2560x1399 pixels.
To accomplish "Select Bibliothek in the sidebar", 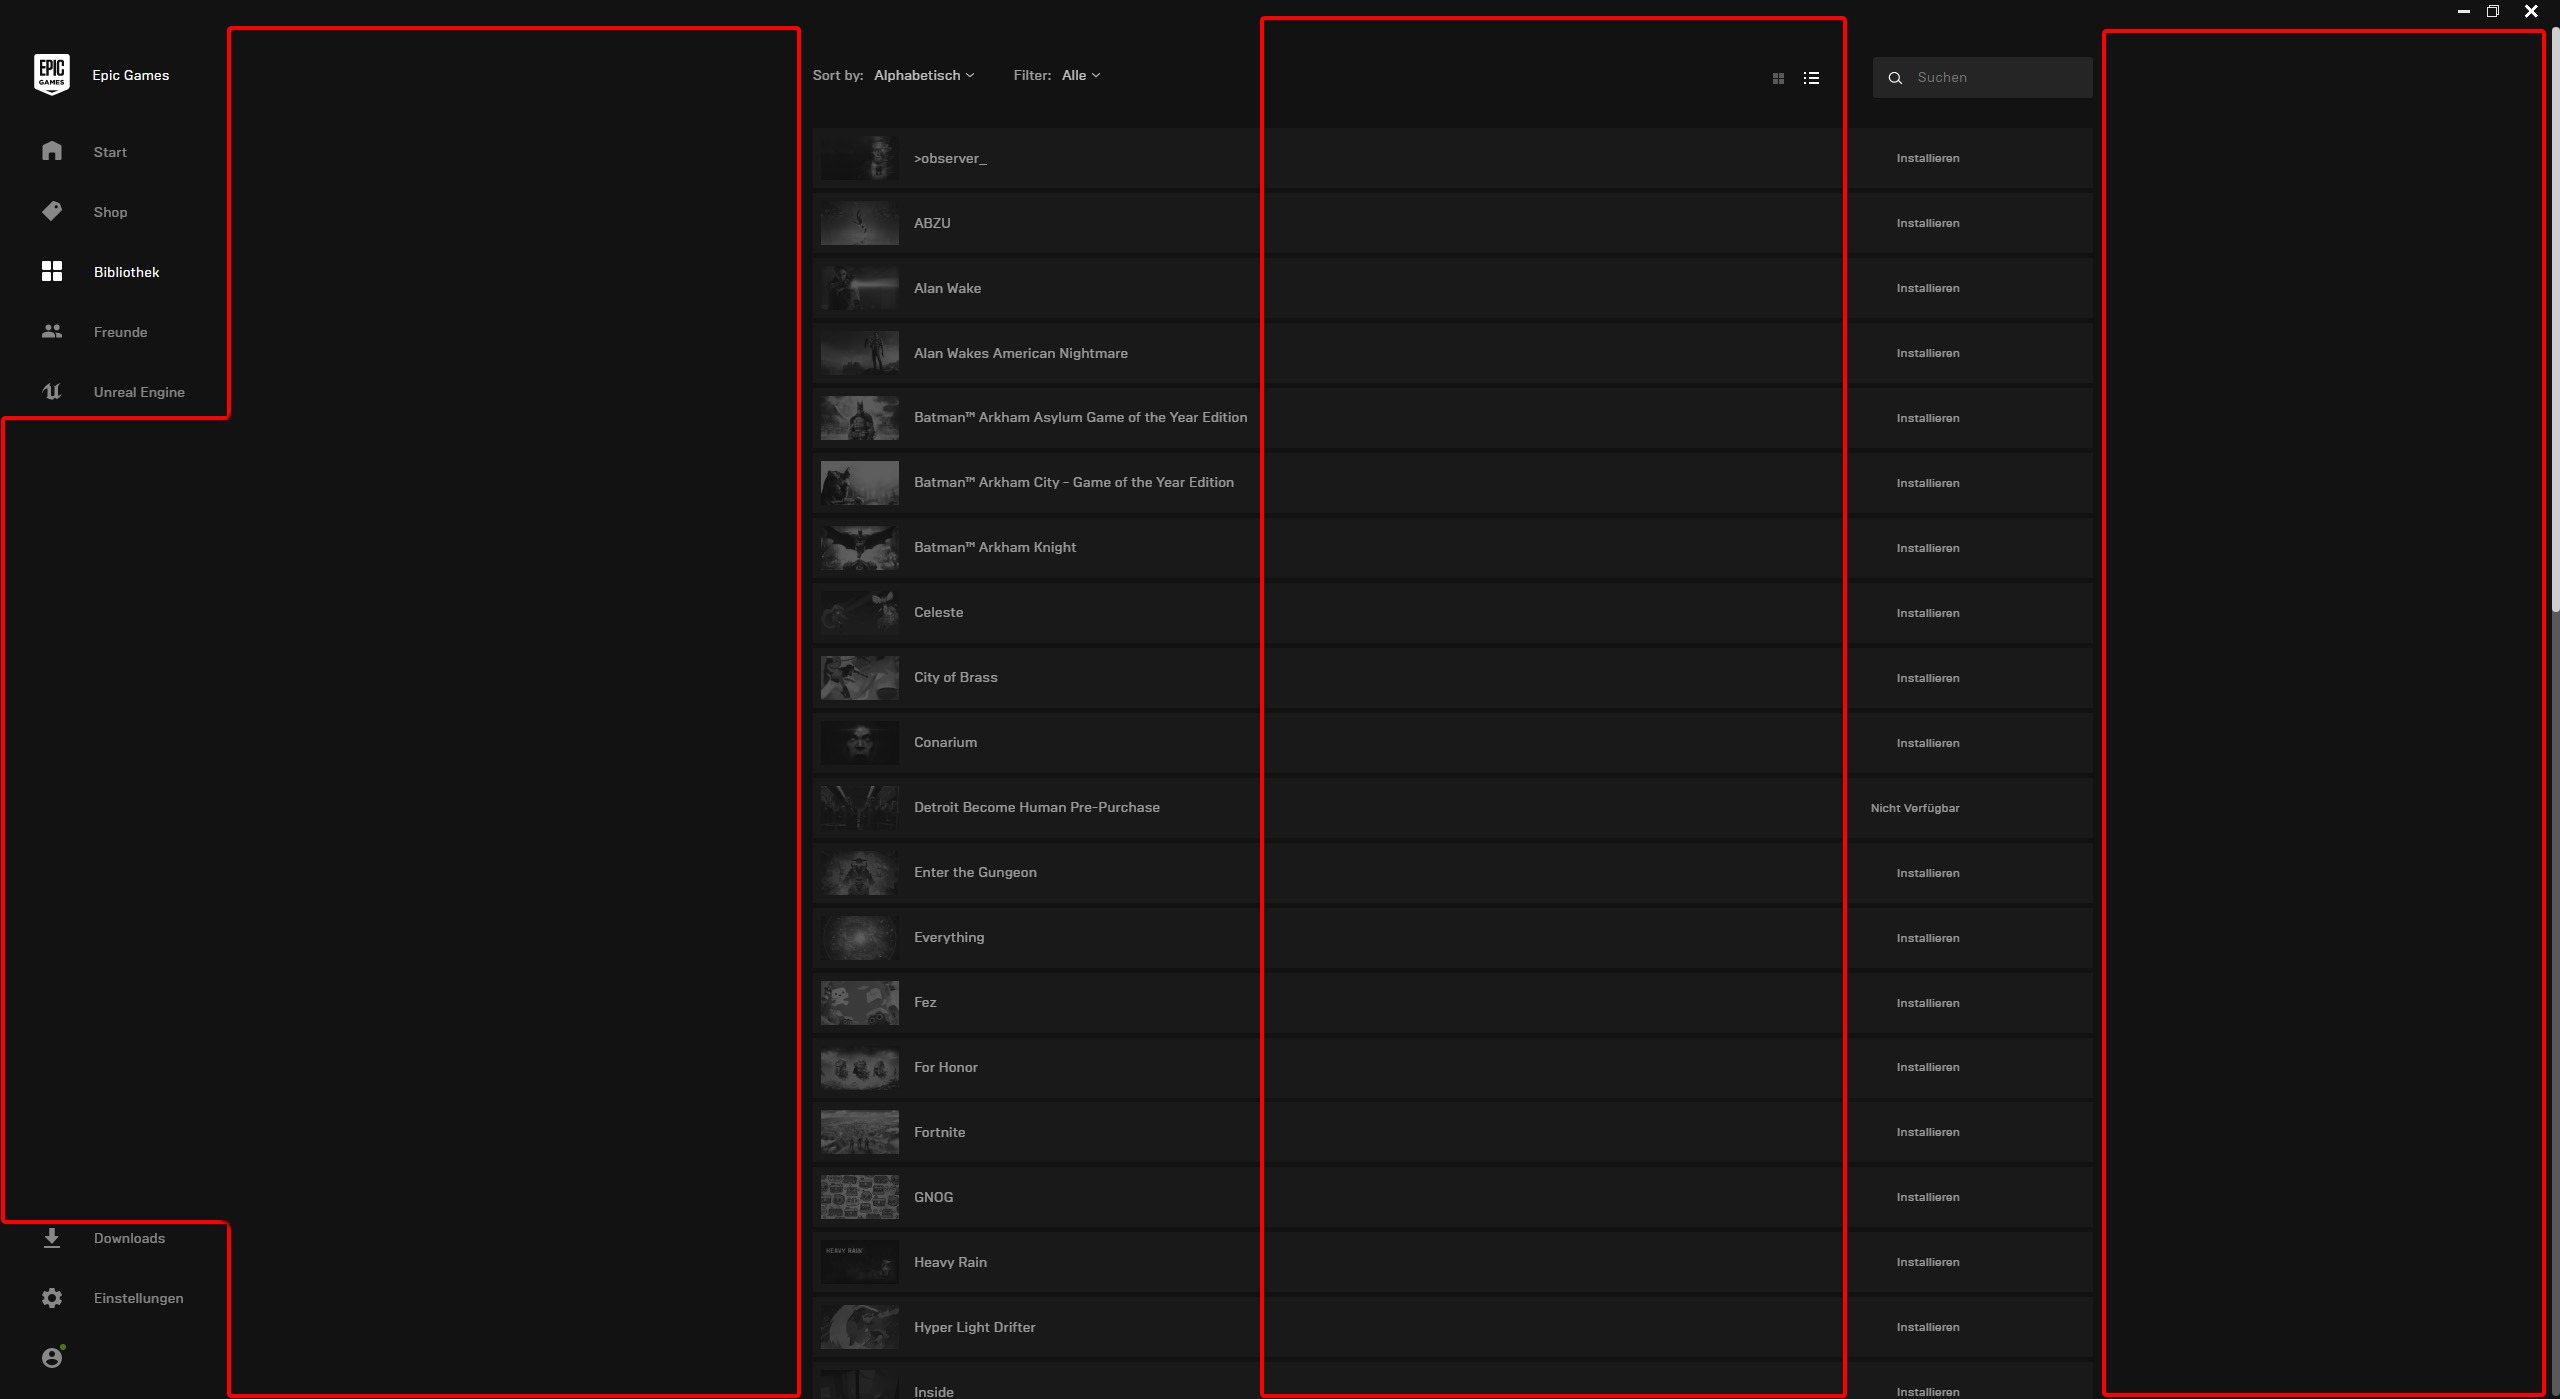I will (x=126, y=272).
